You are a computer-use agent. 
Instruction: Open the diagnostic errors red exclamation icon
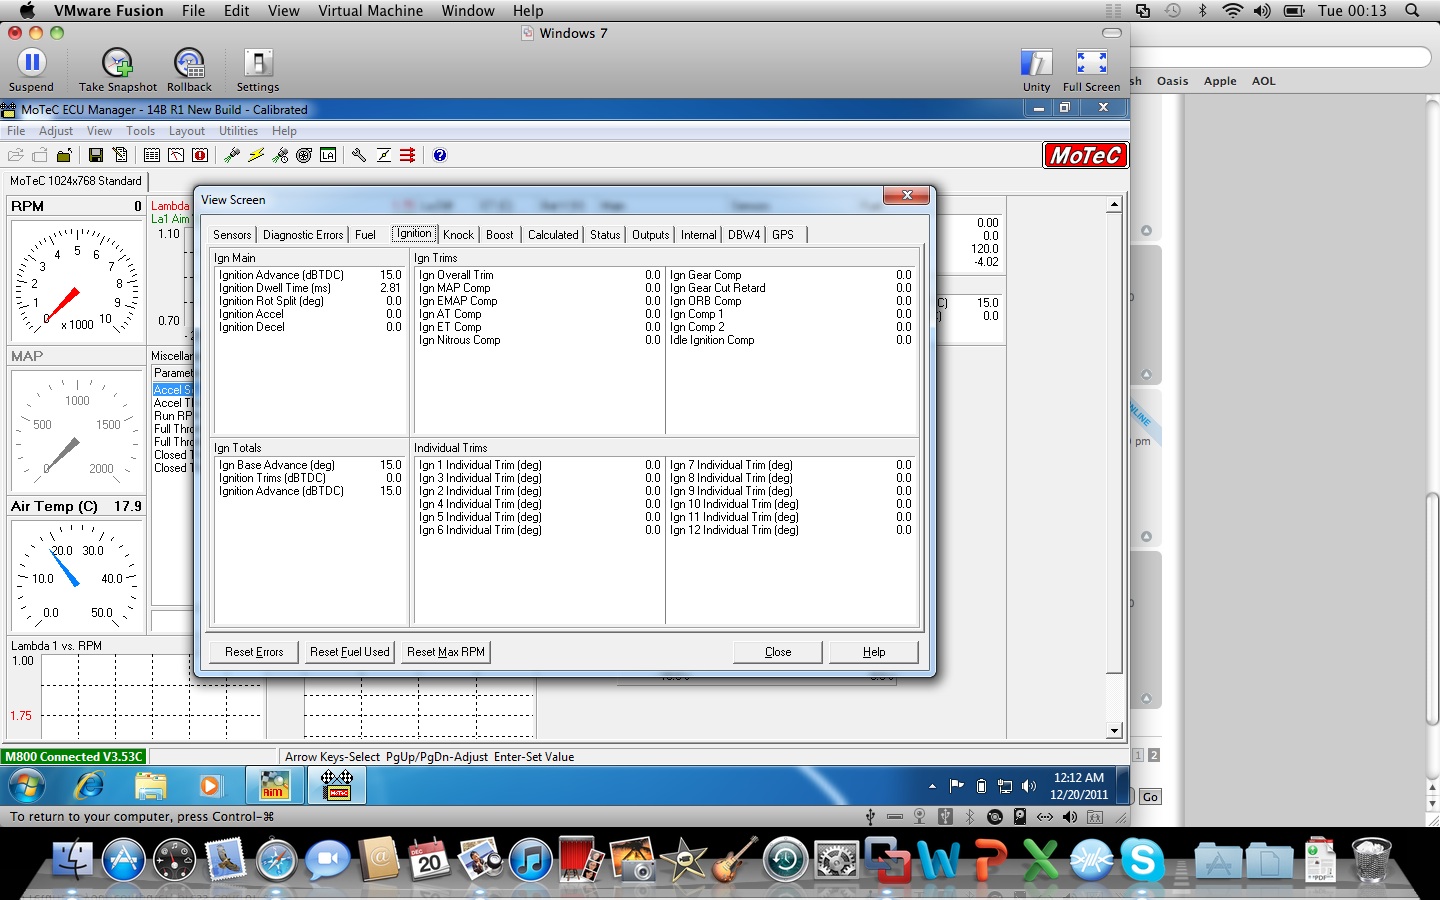click(200, 155)
